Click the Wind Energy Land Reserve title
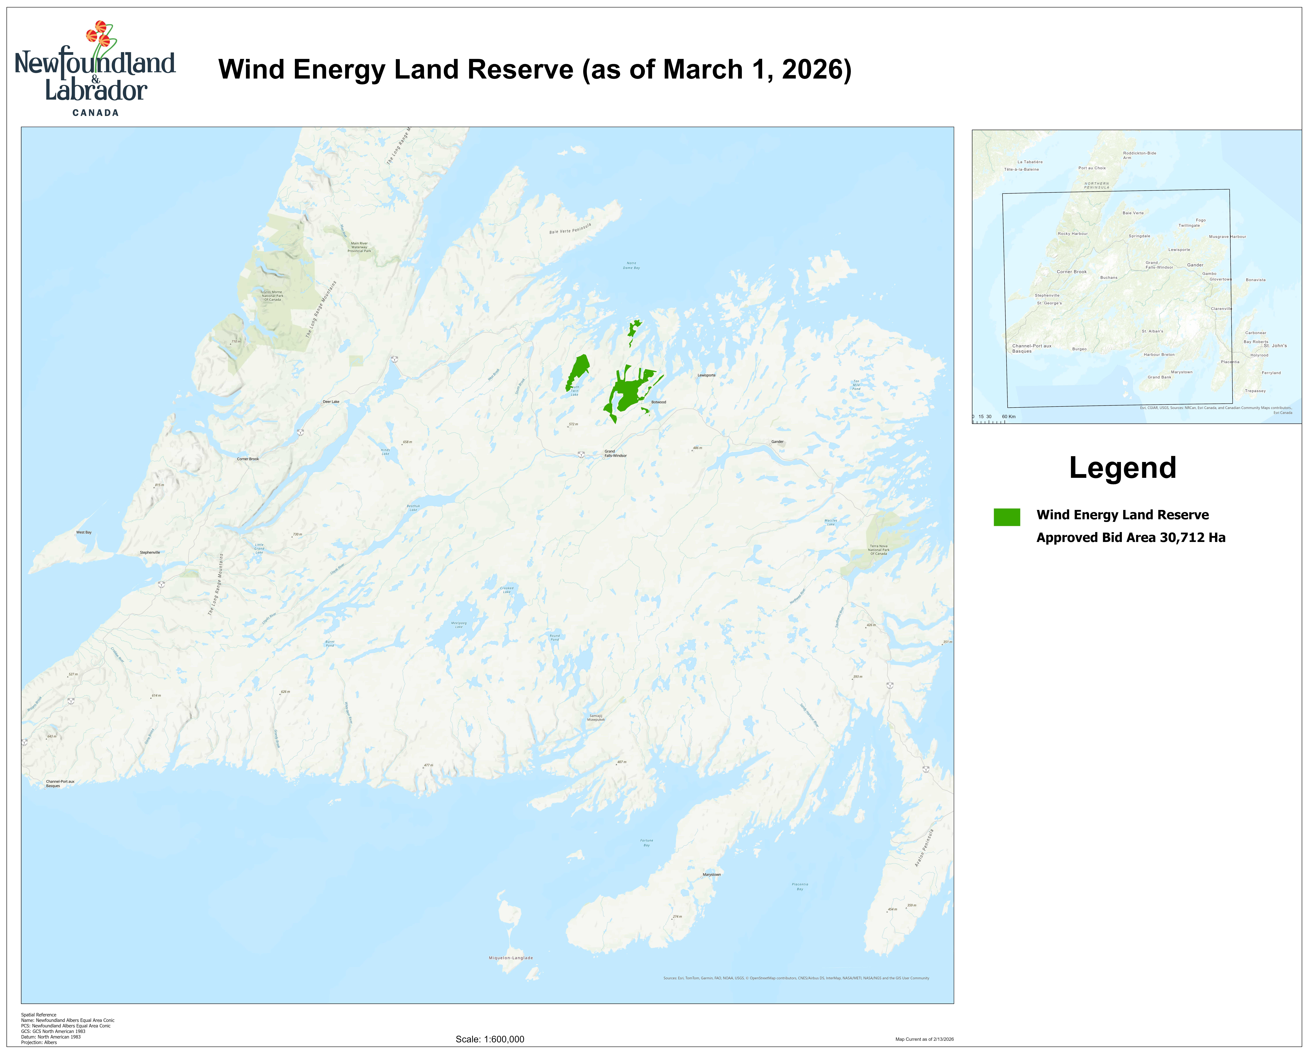Image resolution: width=1316 pixels, height=1054 pixels. point(534,70)
